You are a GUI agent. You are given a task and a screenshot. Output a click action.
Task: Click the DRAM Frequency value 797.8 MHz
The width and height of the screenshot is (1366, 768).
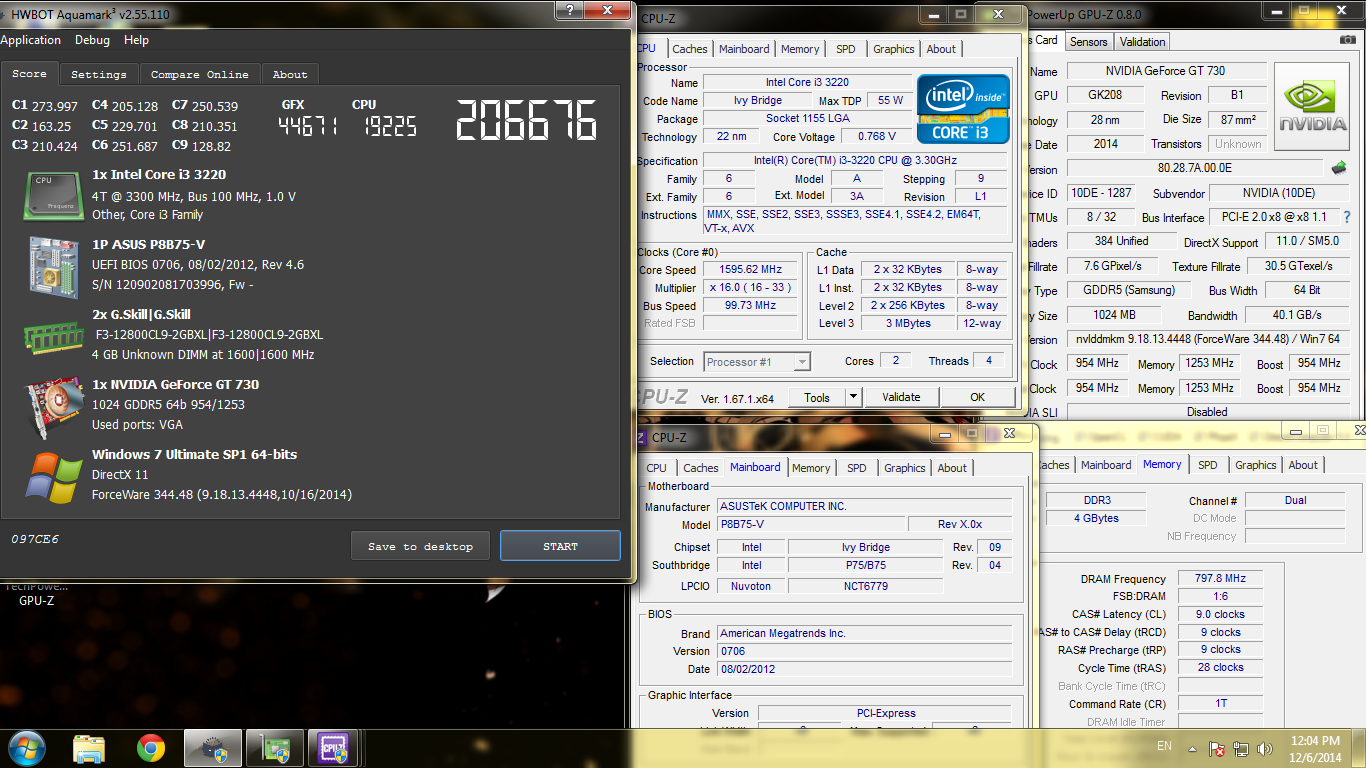1220,578
